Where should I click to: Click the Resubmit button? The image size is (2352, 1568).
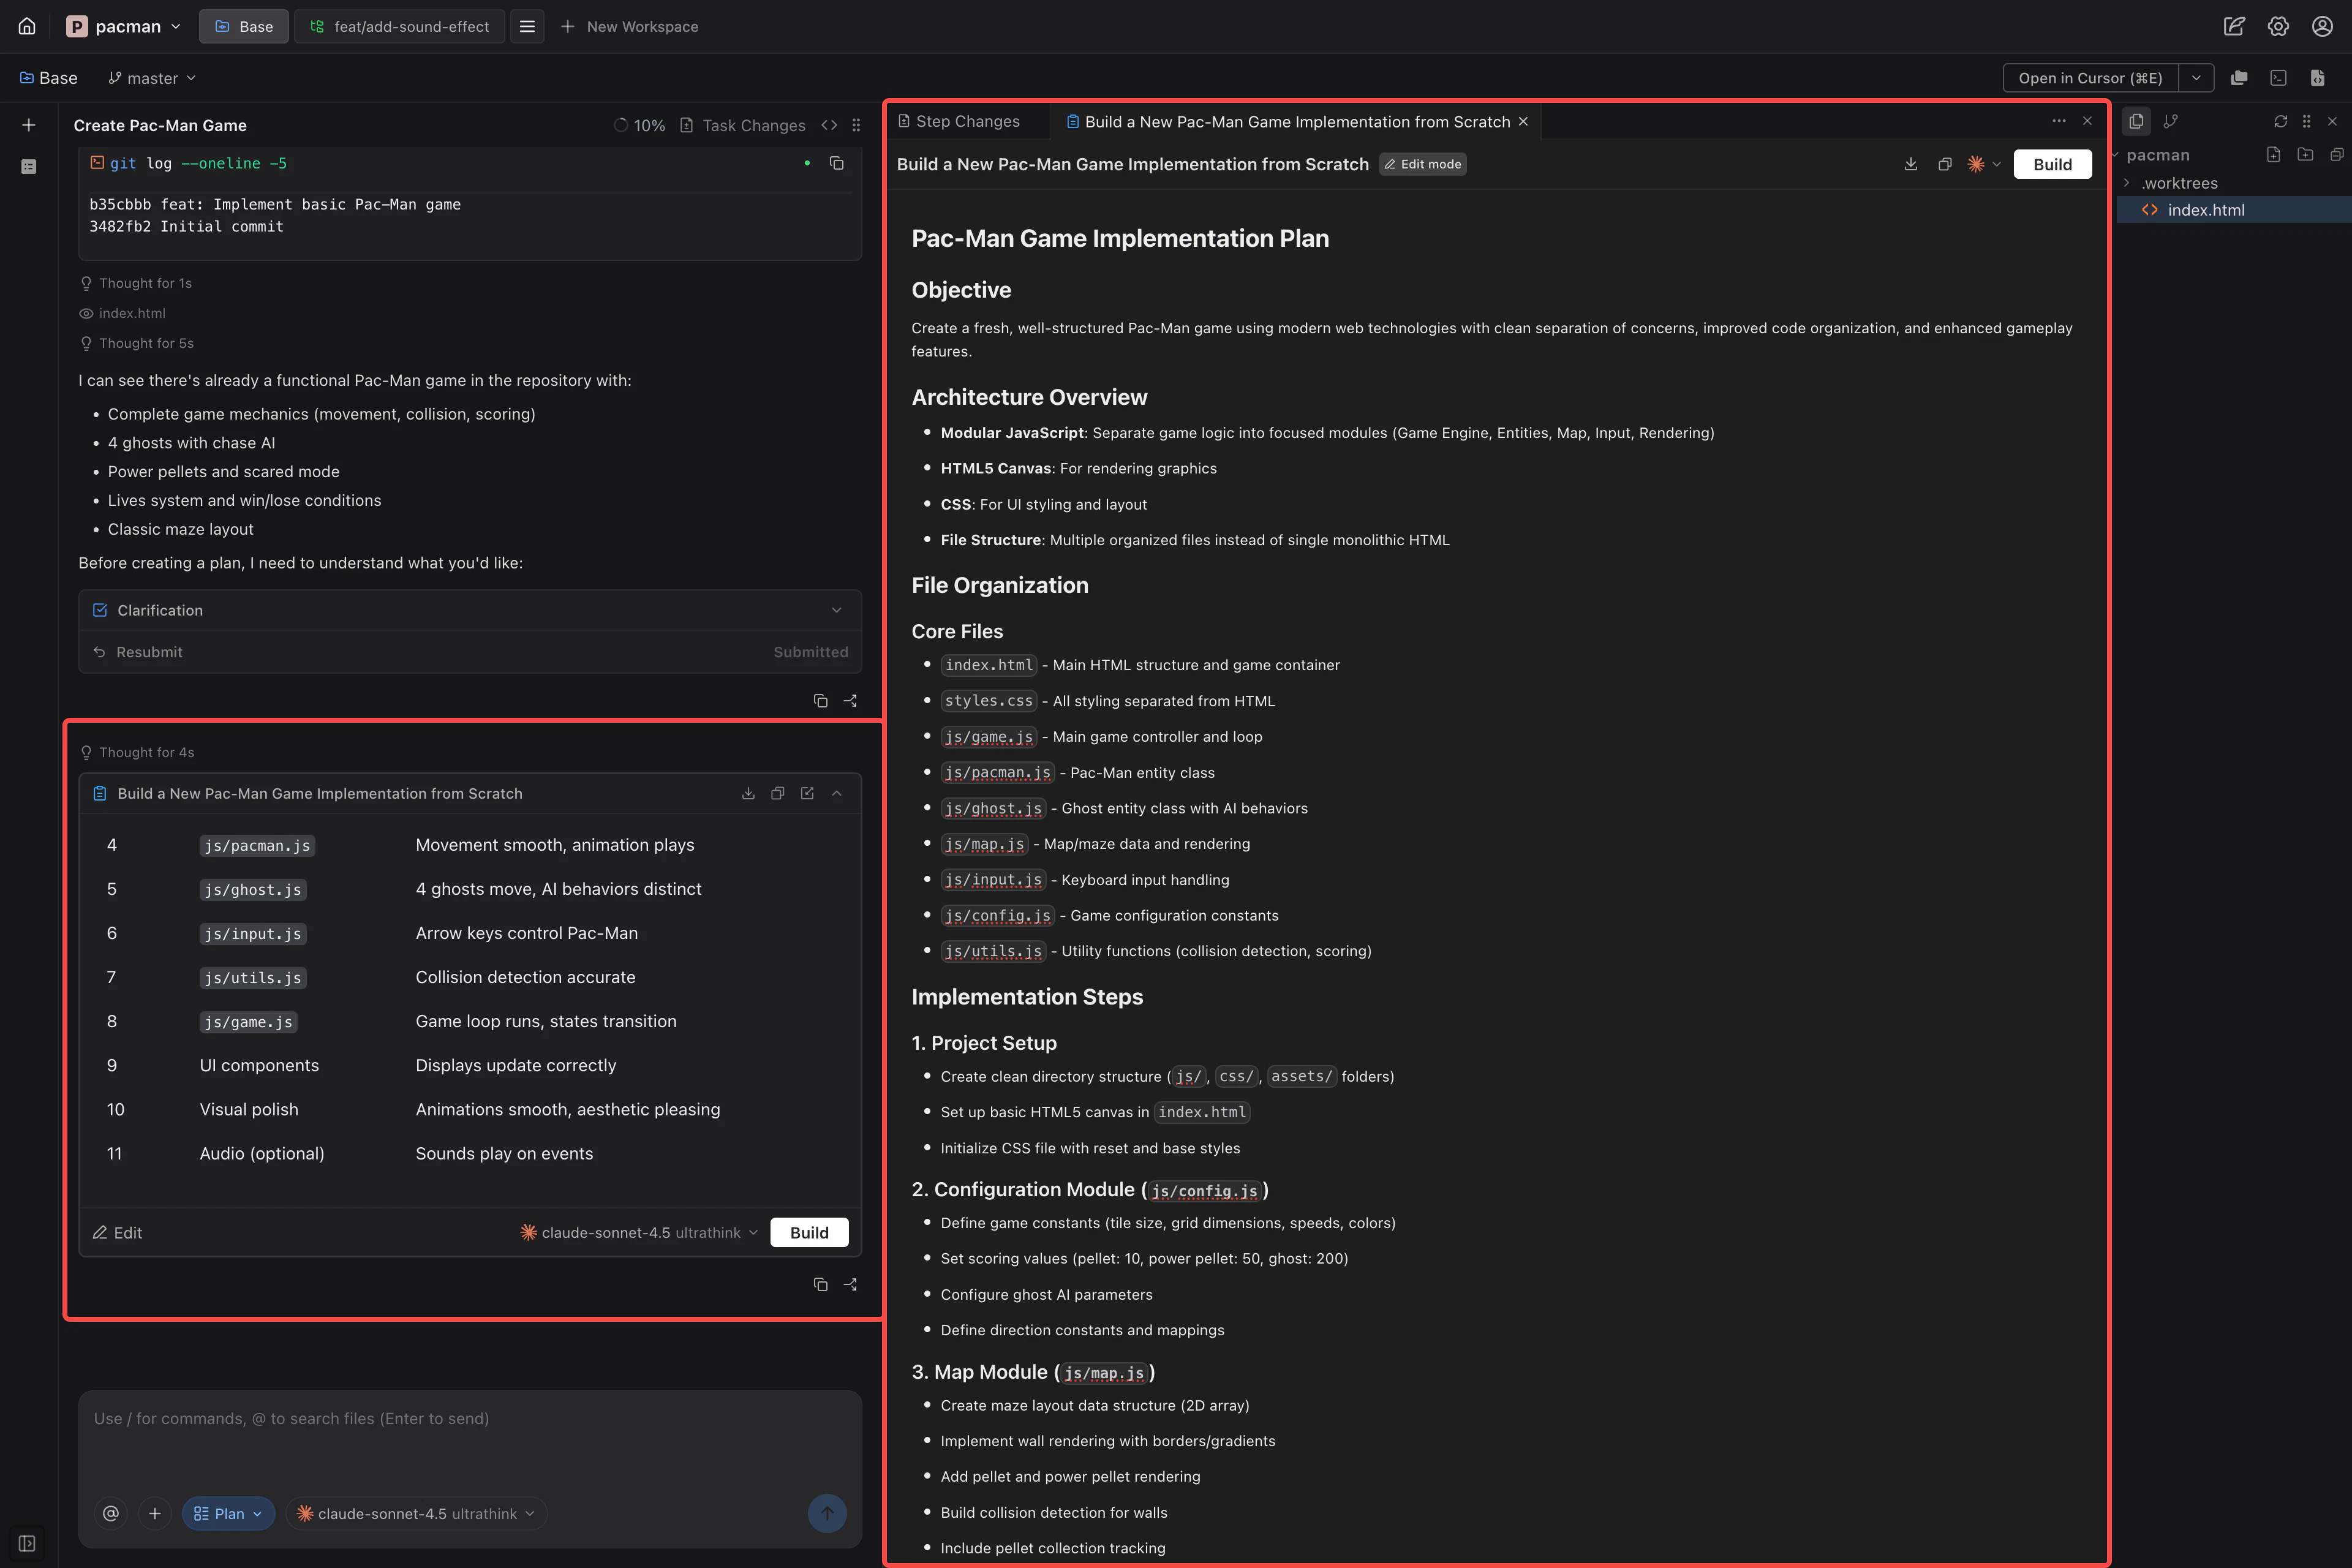tap(138, 652)
